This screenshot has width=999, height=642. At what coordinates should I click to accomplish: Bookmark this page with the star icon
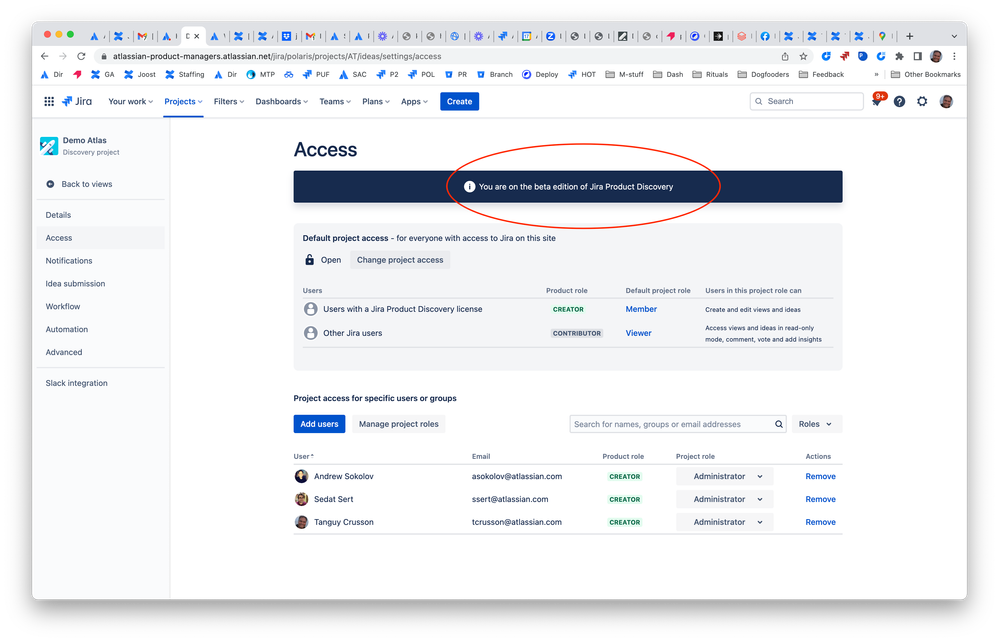point(803,56)
